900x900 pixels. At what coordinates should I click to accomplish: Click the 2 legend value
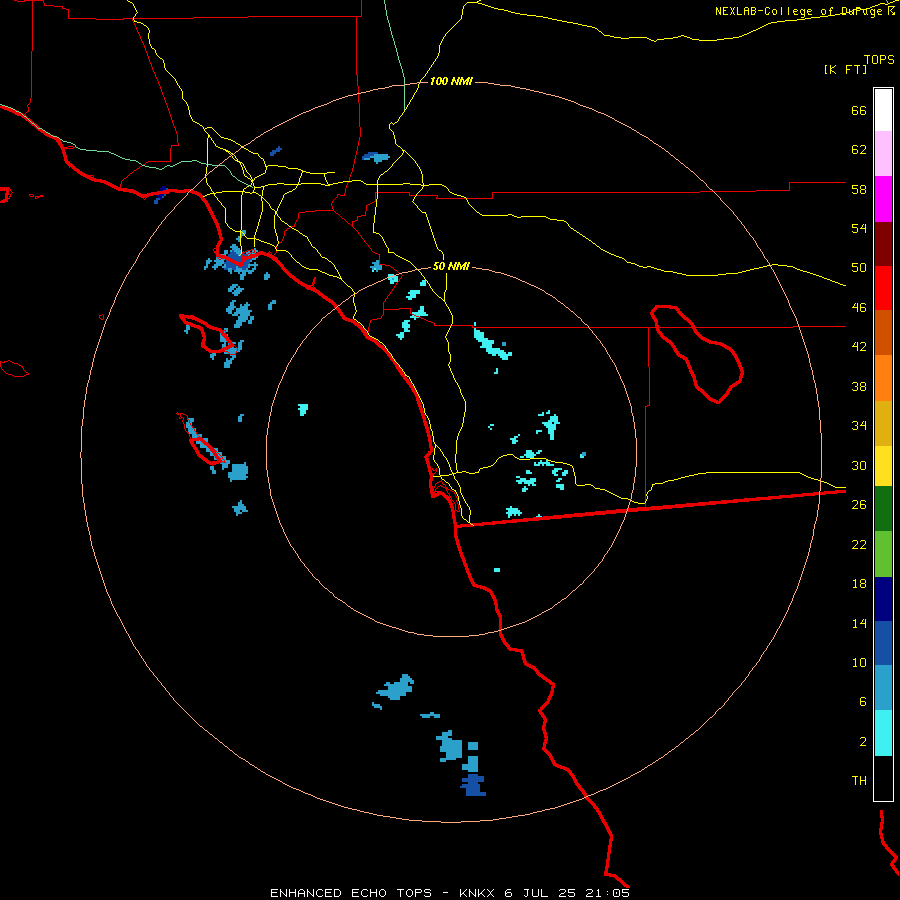point(863,742)
